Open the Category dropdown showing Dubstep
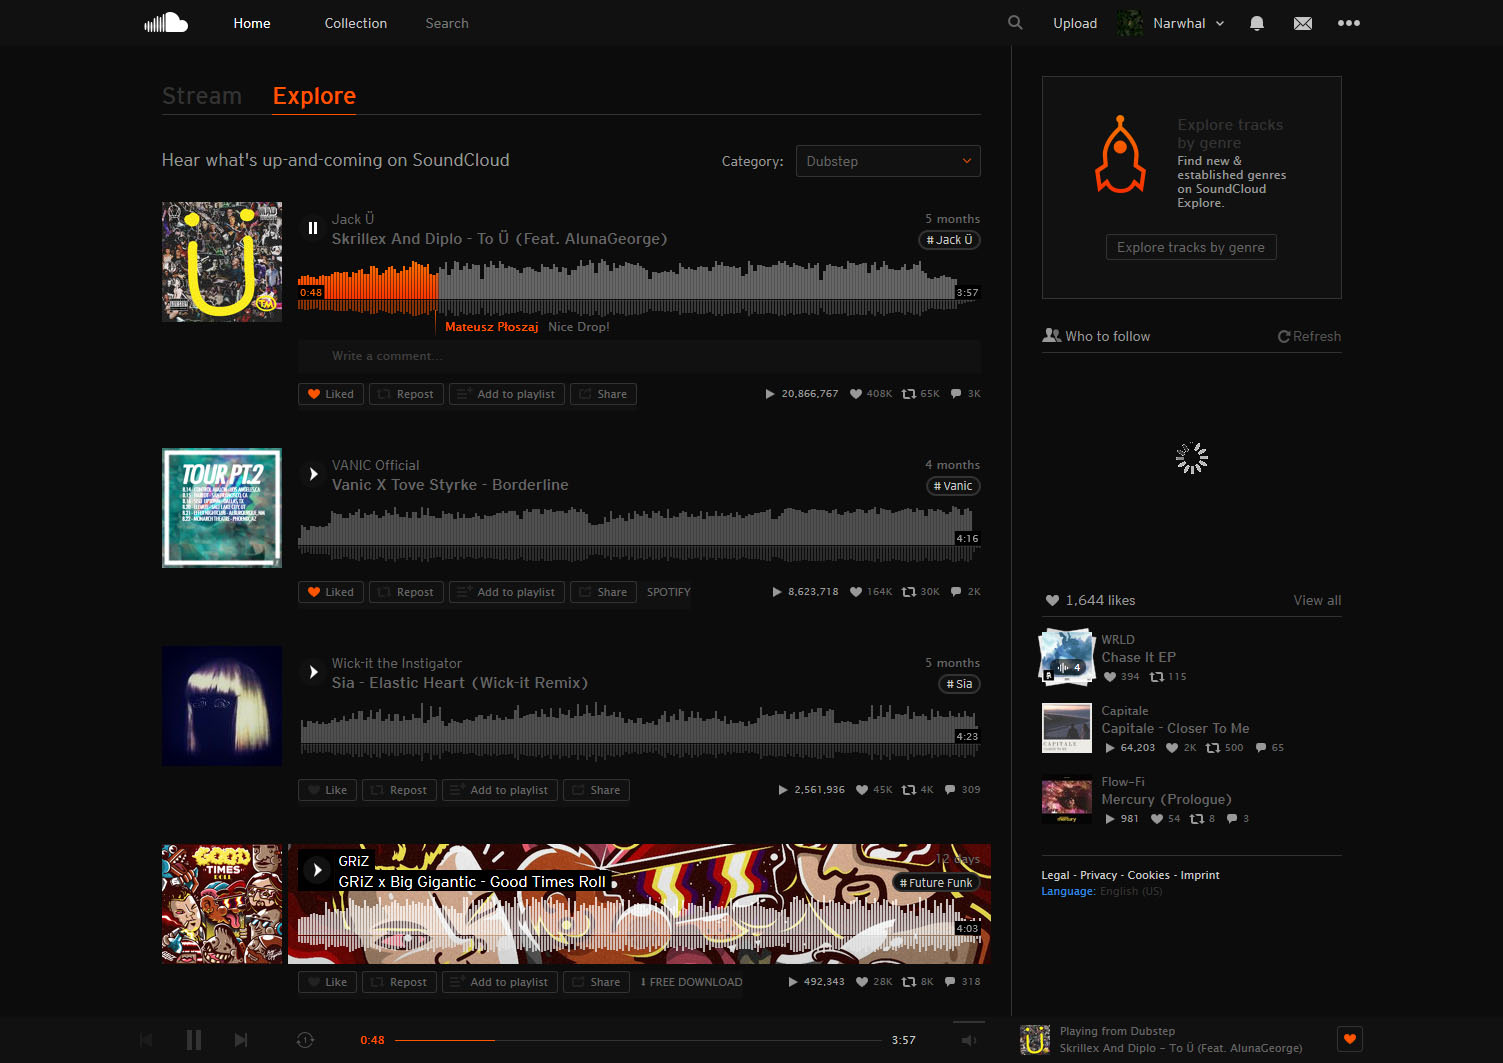The height and width of the screenshot is (1063, 1503). click(887, 161)
